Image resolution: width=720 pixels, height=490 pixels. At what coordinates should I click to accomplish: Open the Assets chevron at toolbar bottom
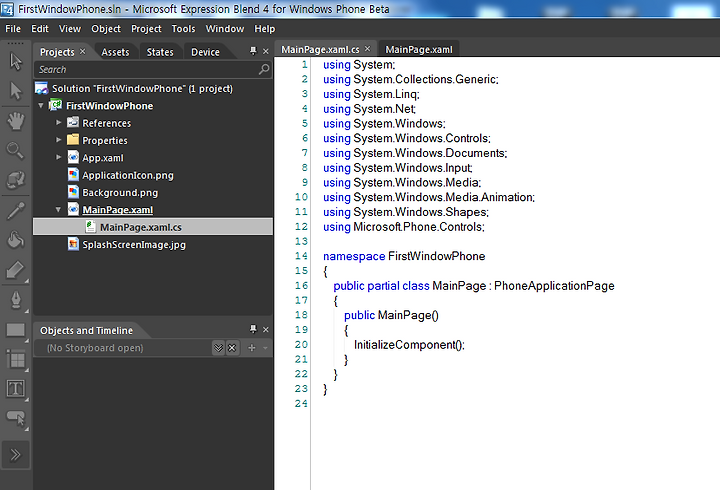(x=16, y=455)
